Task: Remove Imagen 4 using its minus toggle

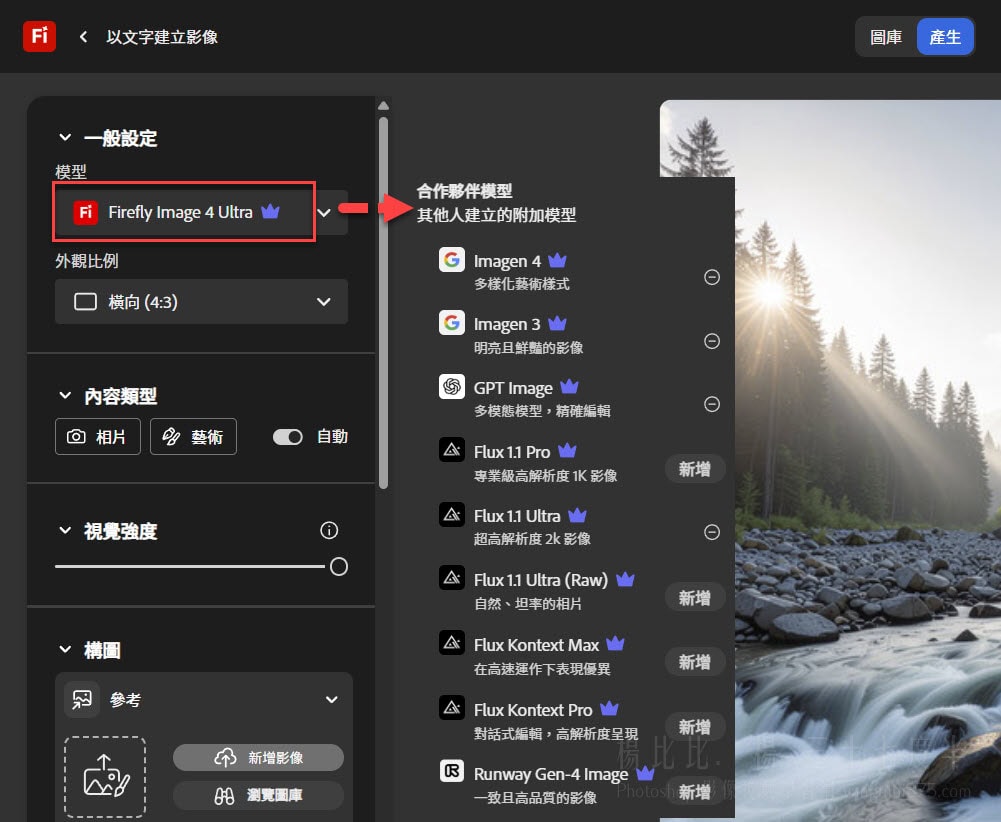Action: pos(711,277)
